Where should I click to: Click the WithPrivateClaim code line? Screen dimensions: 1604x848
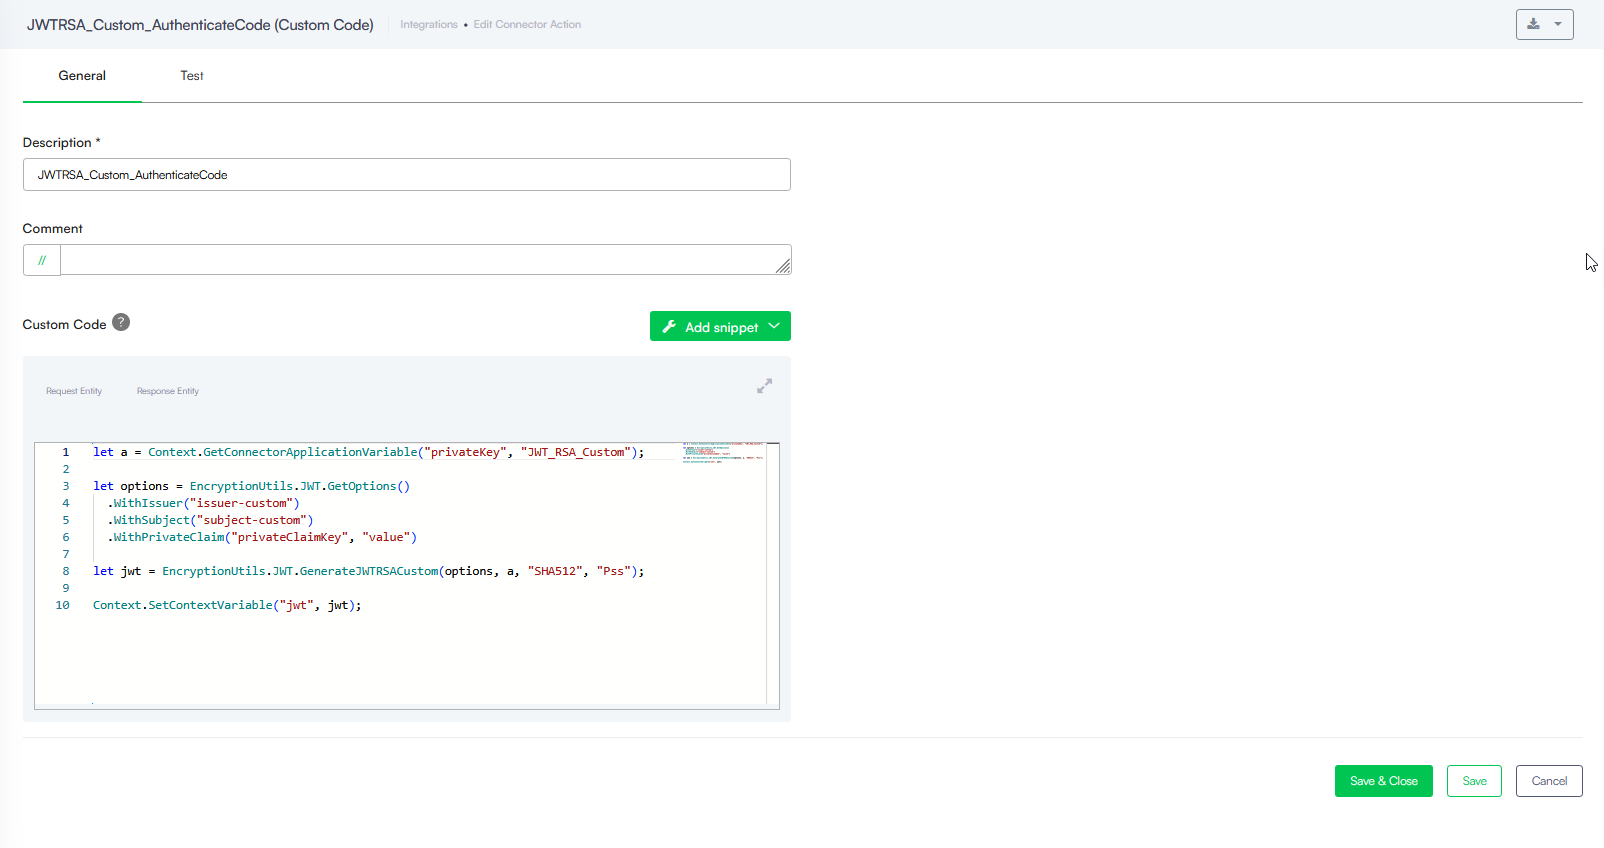pos(262,537)
